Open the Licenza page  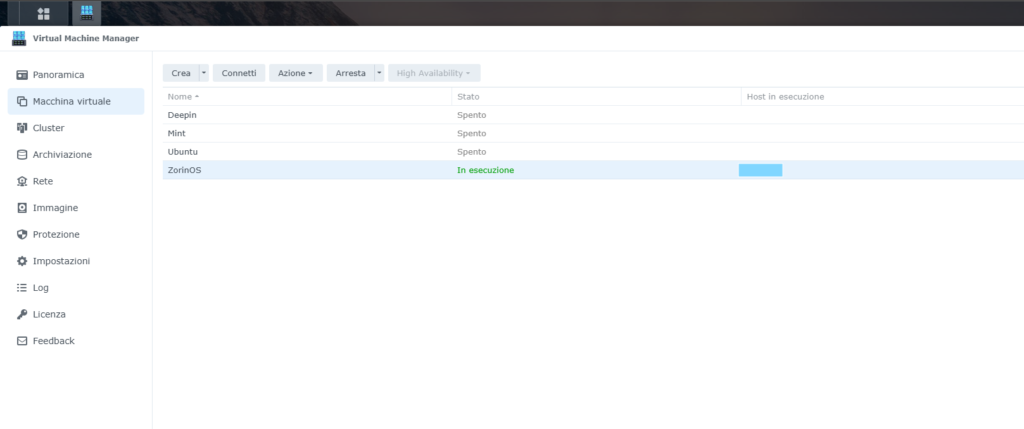[x=76, y=314]
